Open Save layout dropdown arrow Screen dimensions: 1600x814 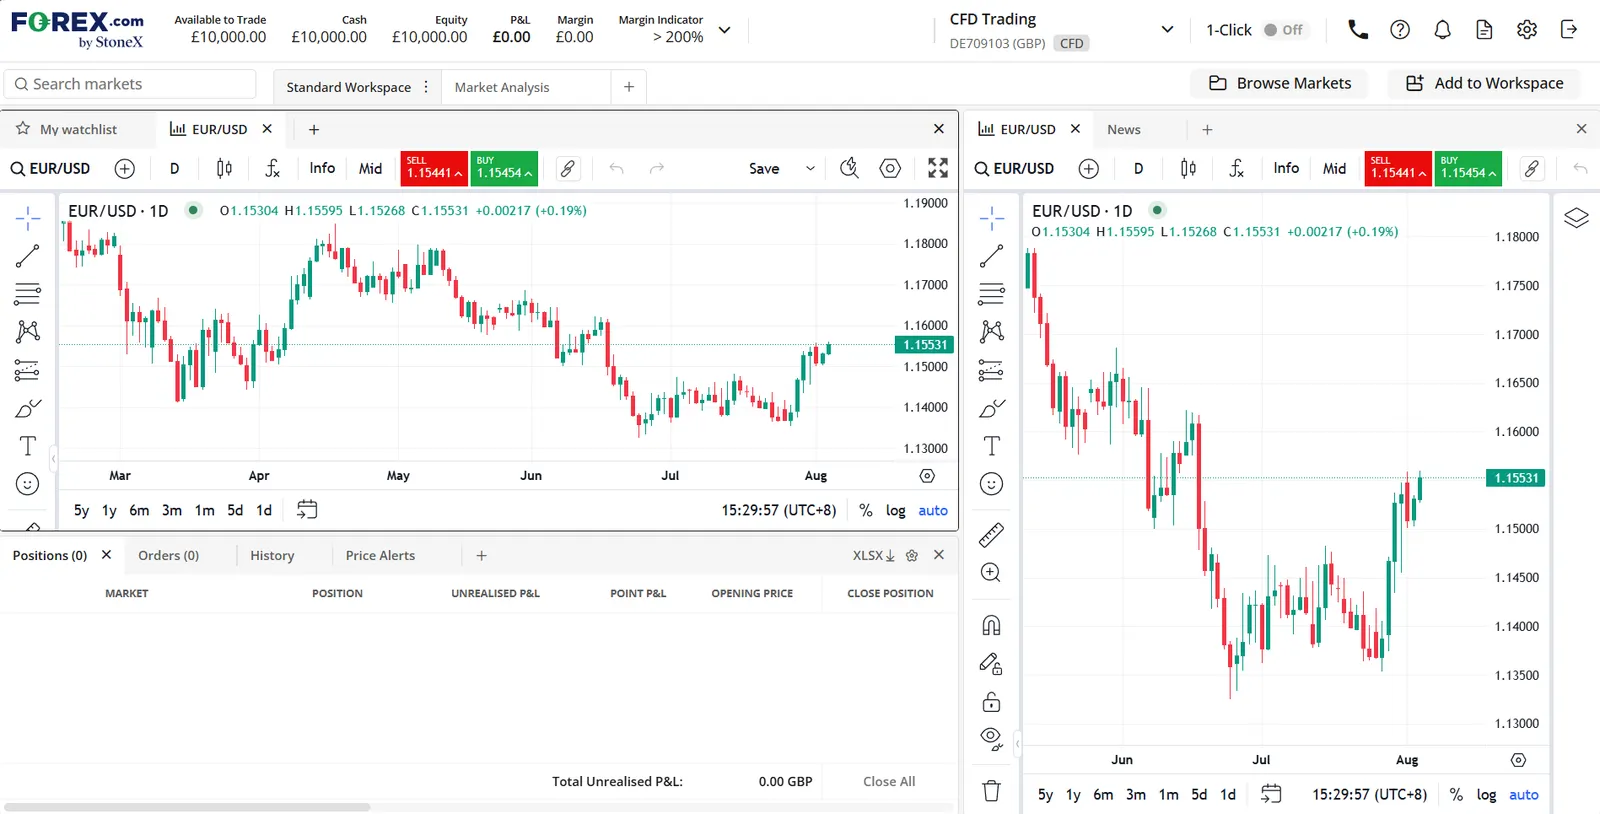(810, 169)
